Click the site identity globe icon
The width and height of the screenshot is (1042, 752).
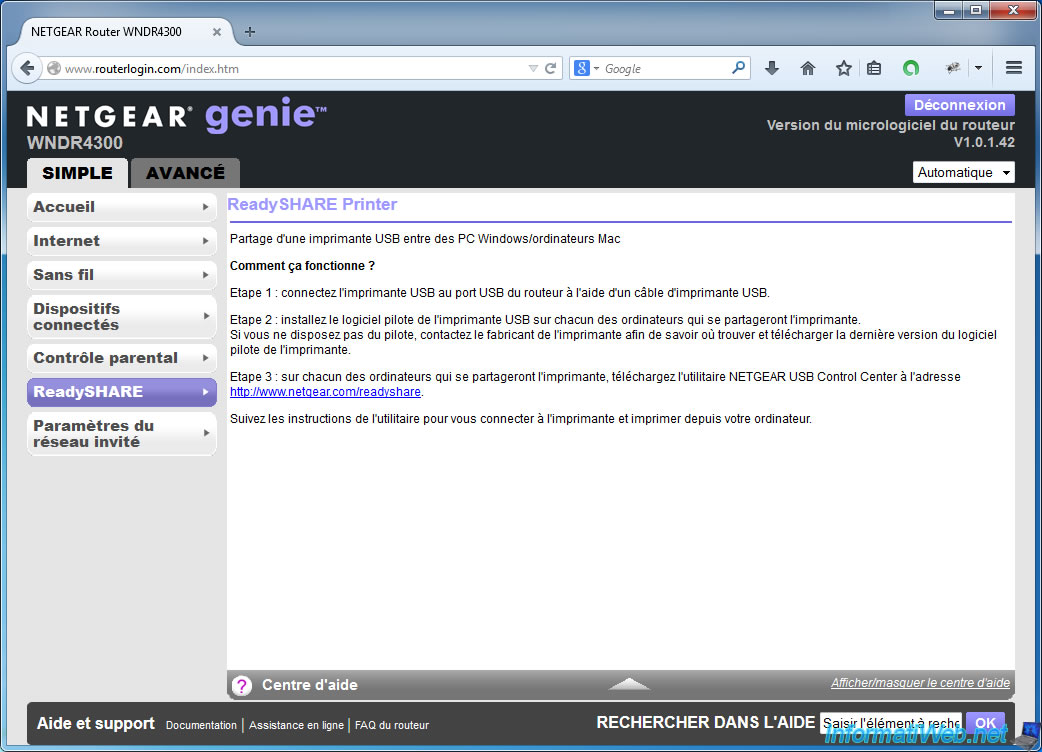tap(54, 68)
